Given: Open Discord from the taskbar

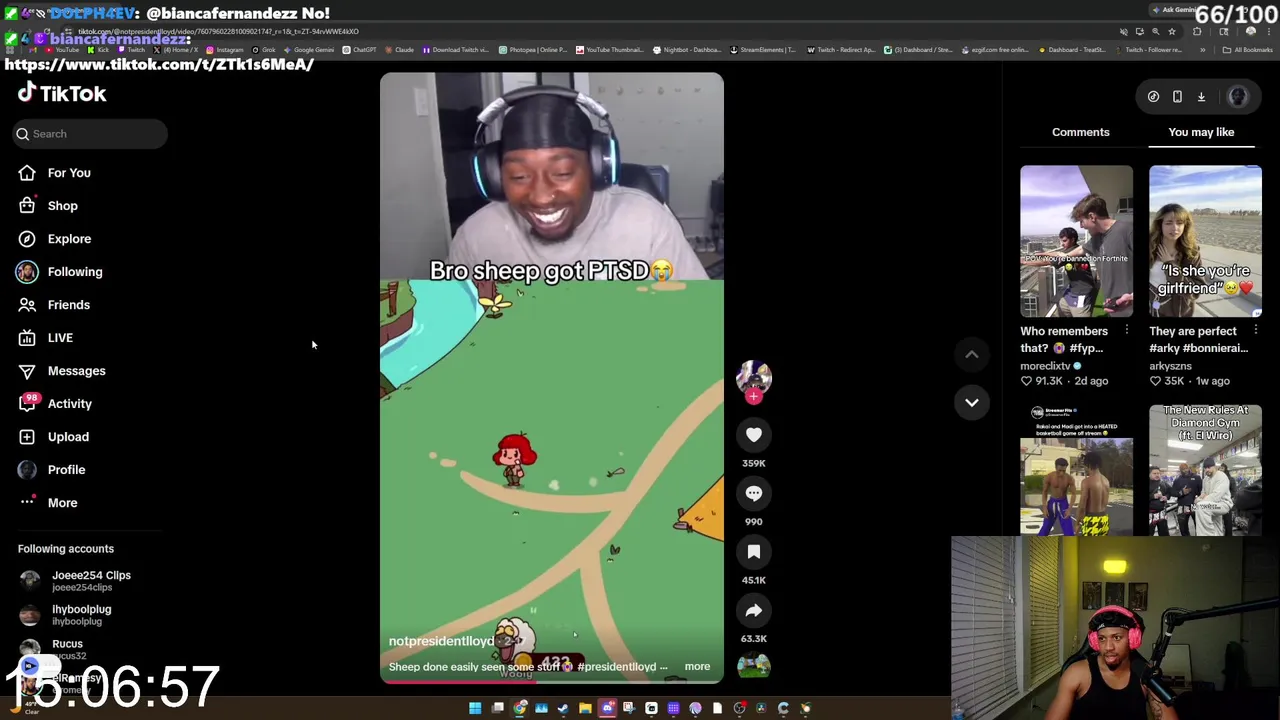Looking at the screenshot, I should click(607, 708).
